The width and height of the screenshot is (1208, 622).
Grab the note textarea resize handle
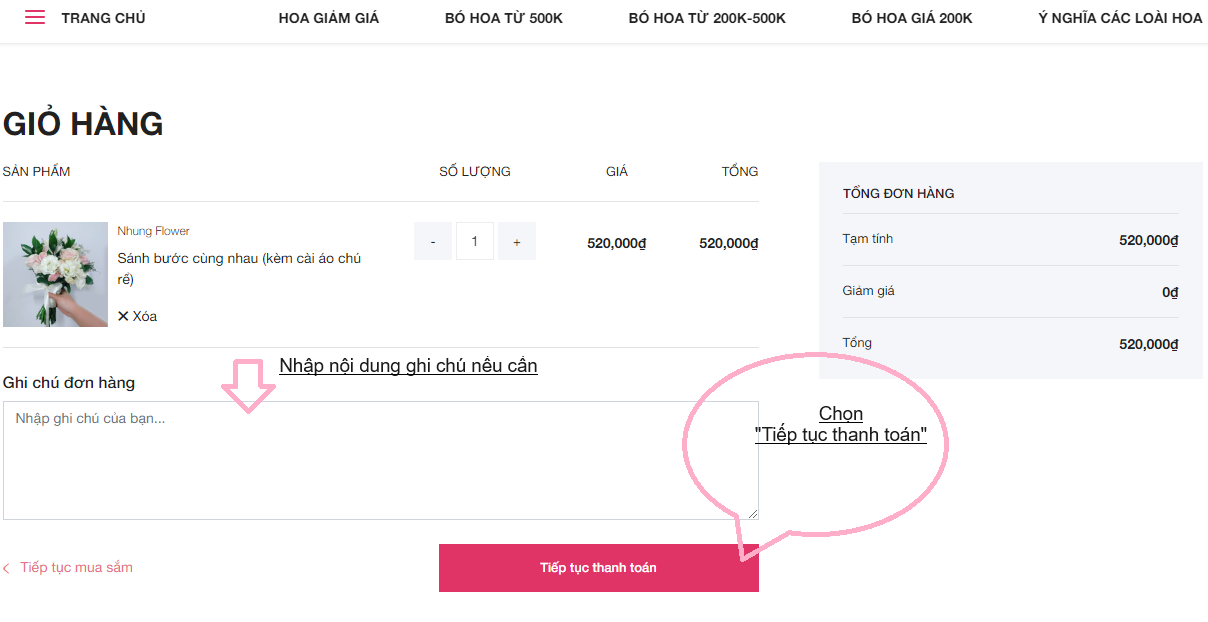click(753, 514)
